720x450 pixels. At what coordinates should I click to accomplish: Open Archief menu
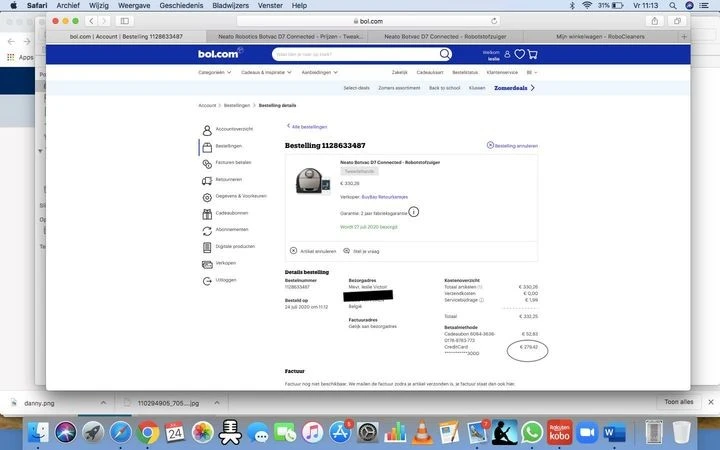click(x=68, y=6)
